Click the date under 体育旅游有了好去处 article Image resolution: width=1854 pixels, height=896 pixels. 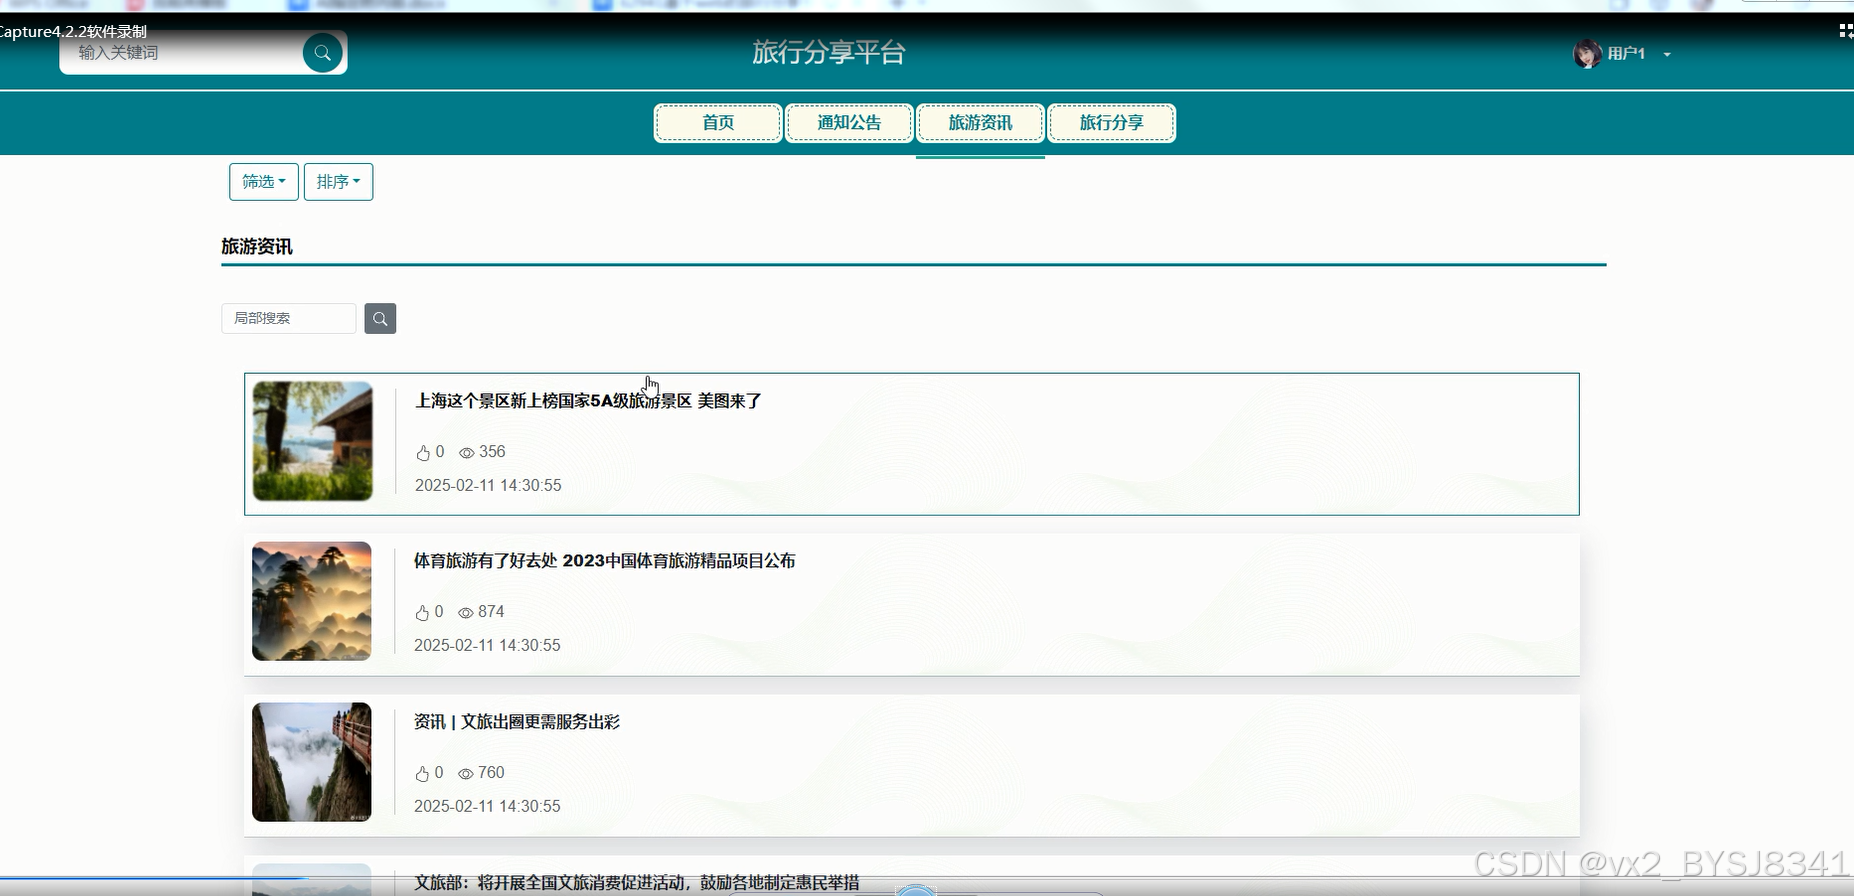(x=487, y=645)
